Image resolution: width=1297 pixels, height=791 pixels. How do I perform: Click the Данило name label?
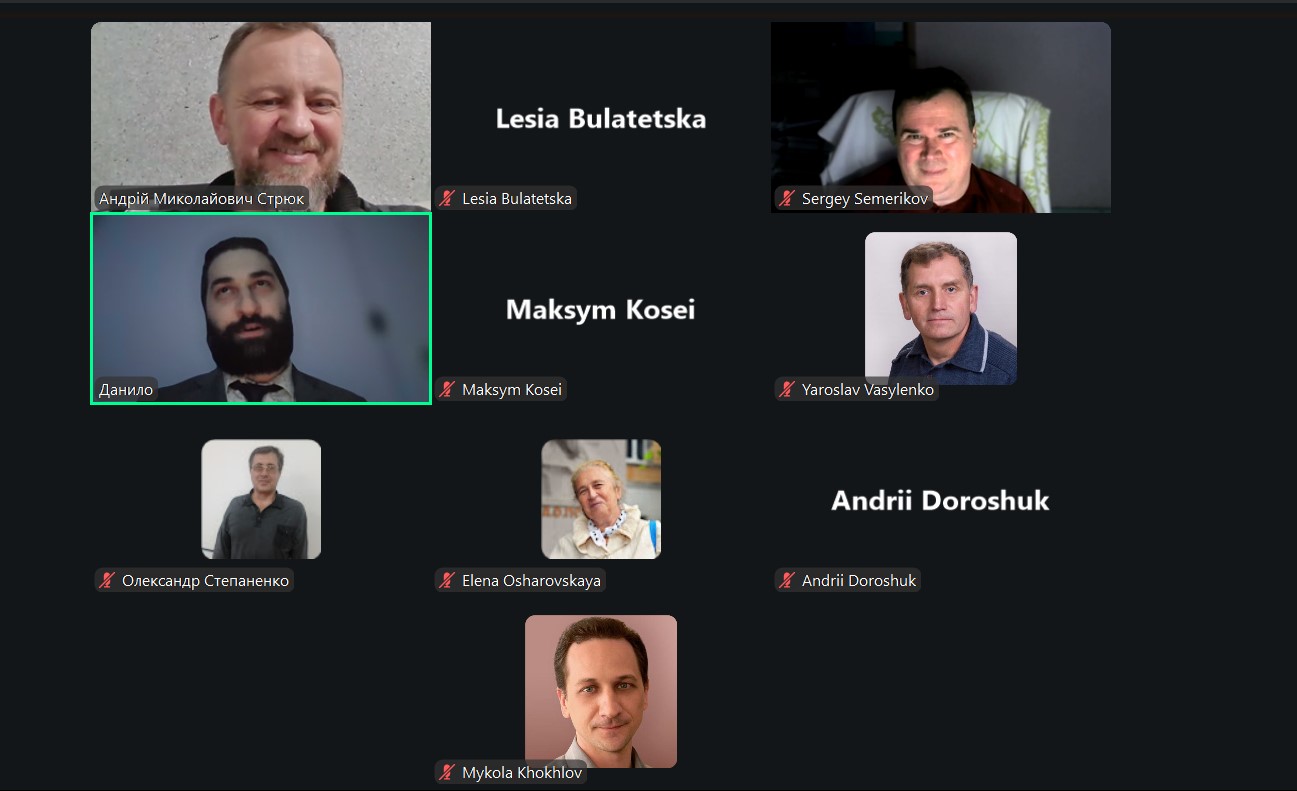point(126,390)
